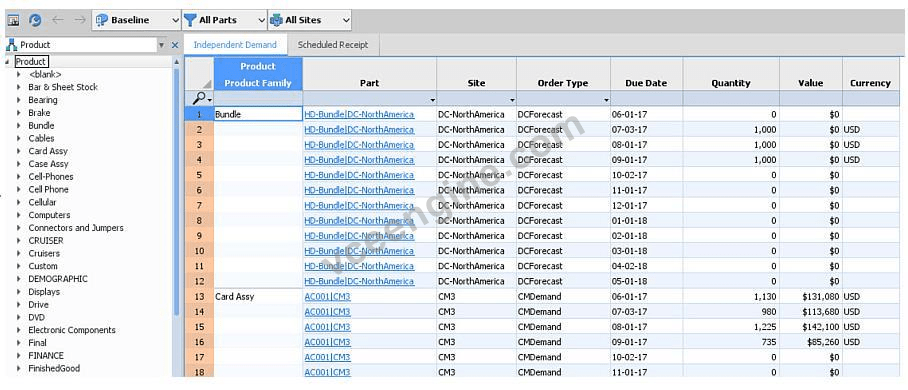The width and height of the screenshot is (908, 390).
Task: Click the Product Family column header
Action: click(x=258, y=83)
